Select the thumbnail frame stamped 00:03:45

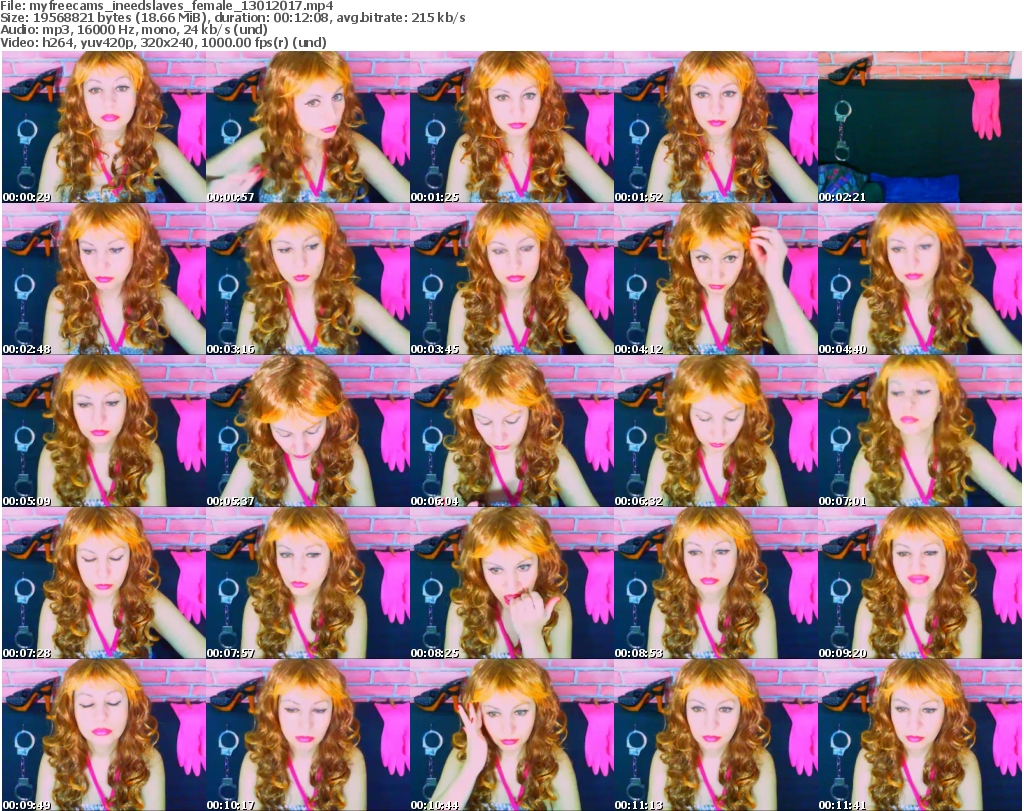pos(511,279)
